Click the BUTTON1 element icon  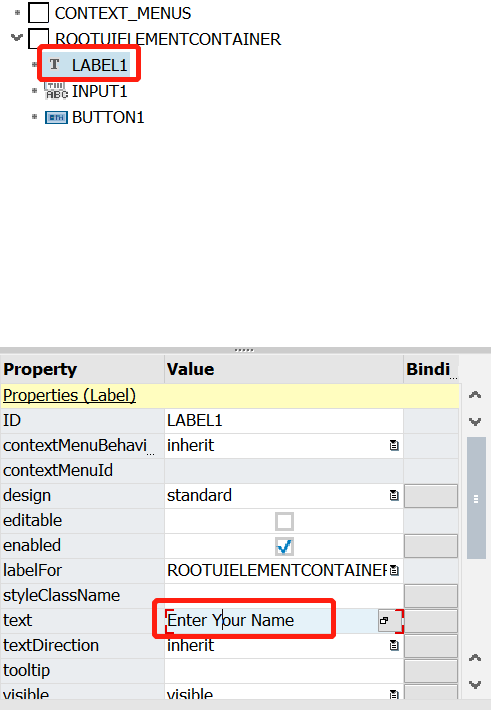click(x=56, y=118)
